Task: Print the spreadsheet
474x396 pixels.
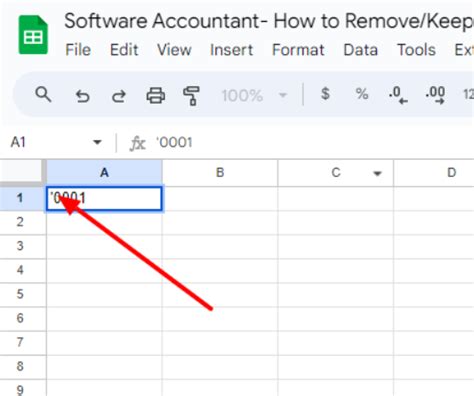Action: [x=156, y=96]
